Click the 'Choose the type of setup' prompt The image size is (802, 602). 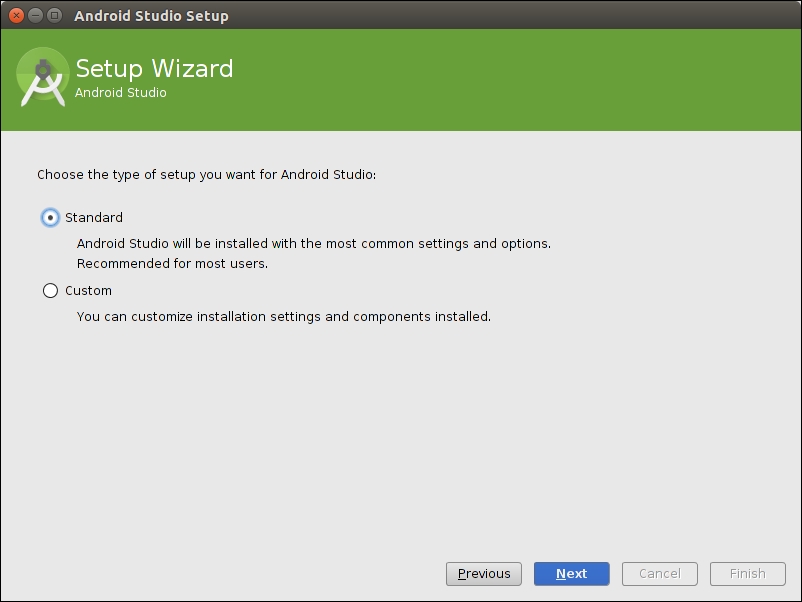click(x=206, y=175)
